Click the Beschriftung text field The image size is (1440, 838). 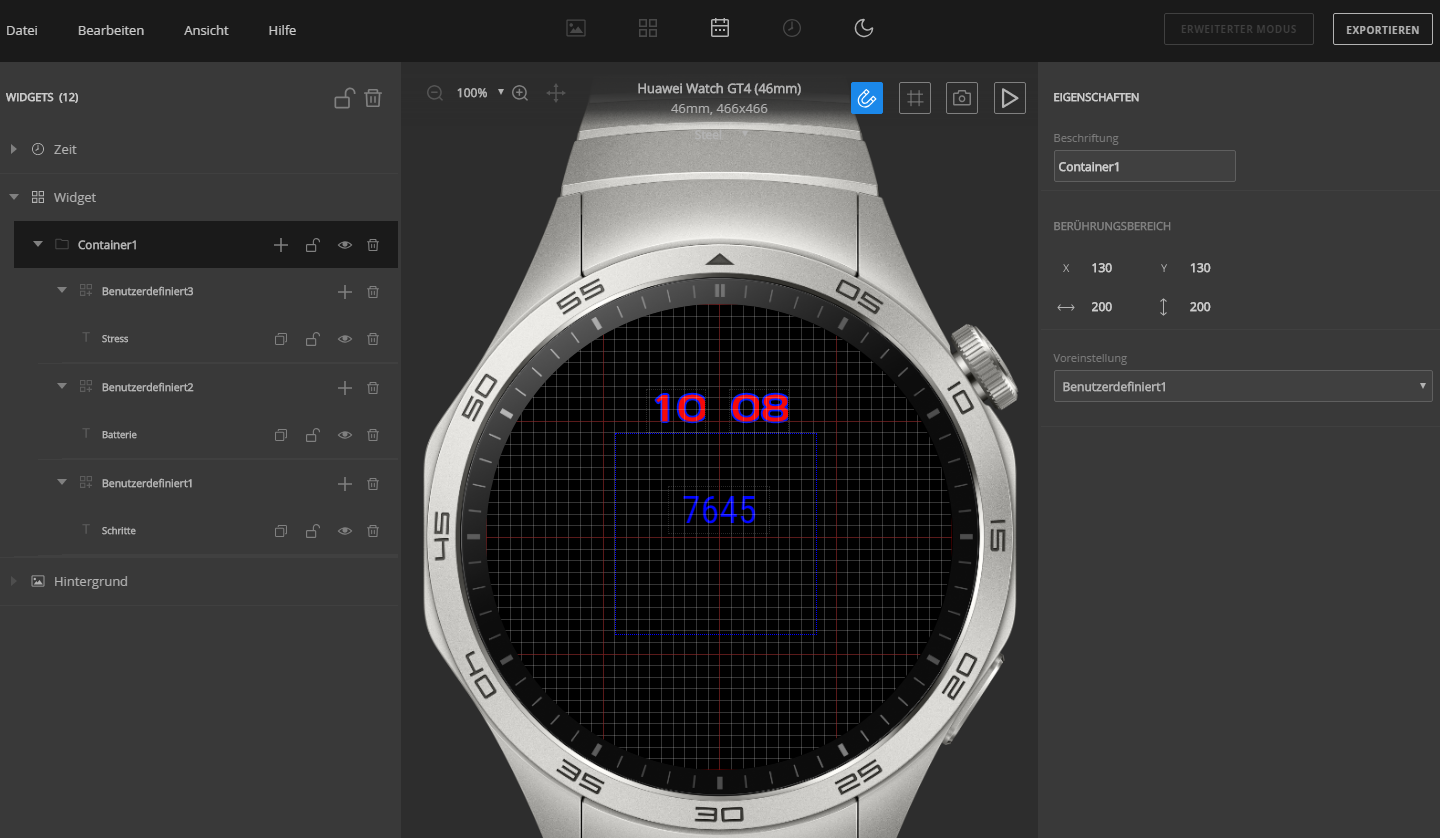tap(1144, 166)
